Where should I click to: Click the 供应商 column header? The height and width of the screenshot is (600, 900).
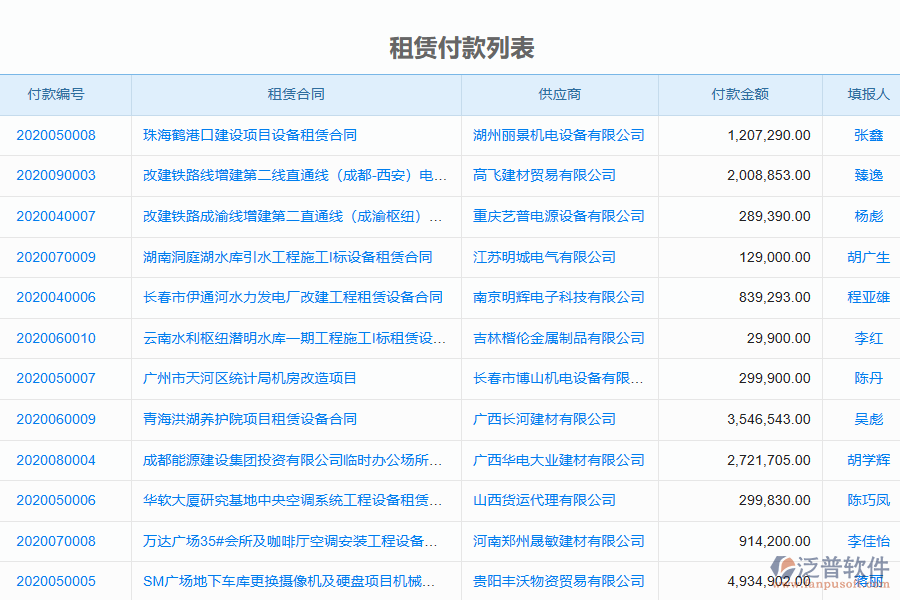click(558, 94)
